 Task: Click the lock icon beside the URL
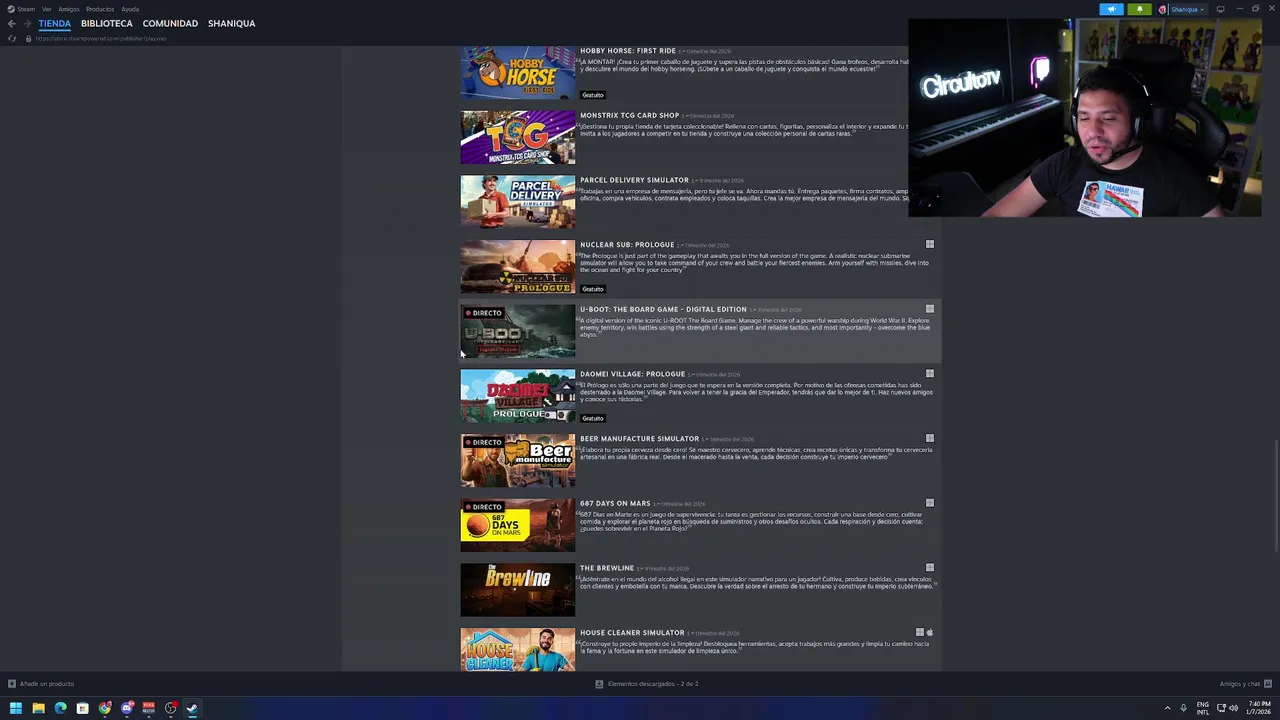28,38
